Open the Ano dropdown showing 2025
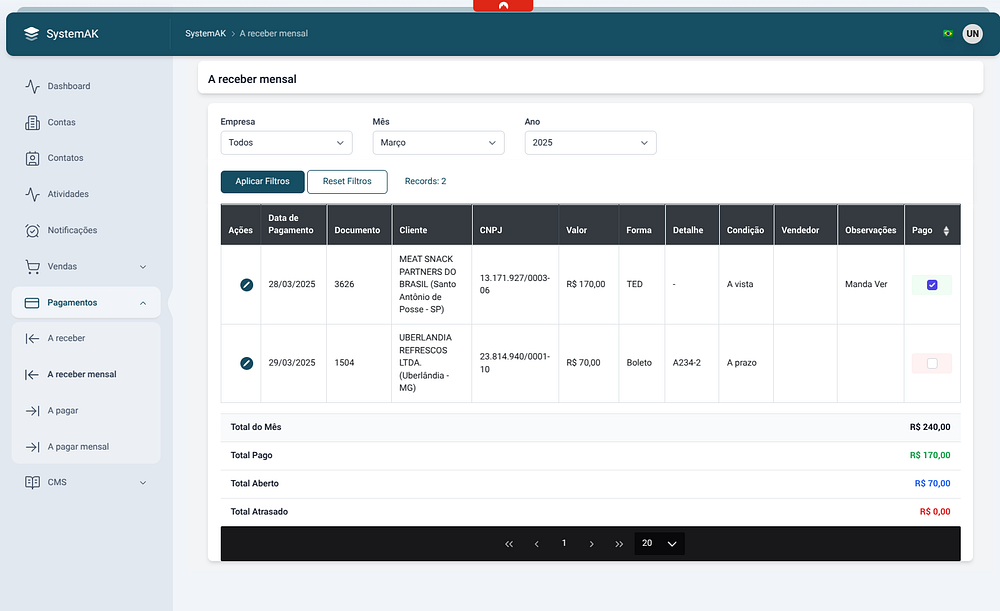Screen dimensions: 1000x611 coord(590,143)
